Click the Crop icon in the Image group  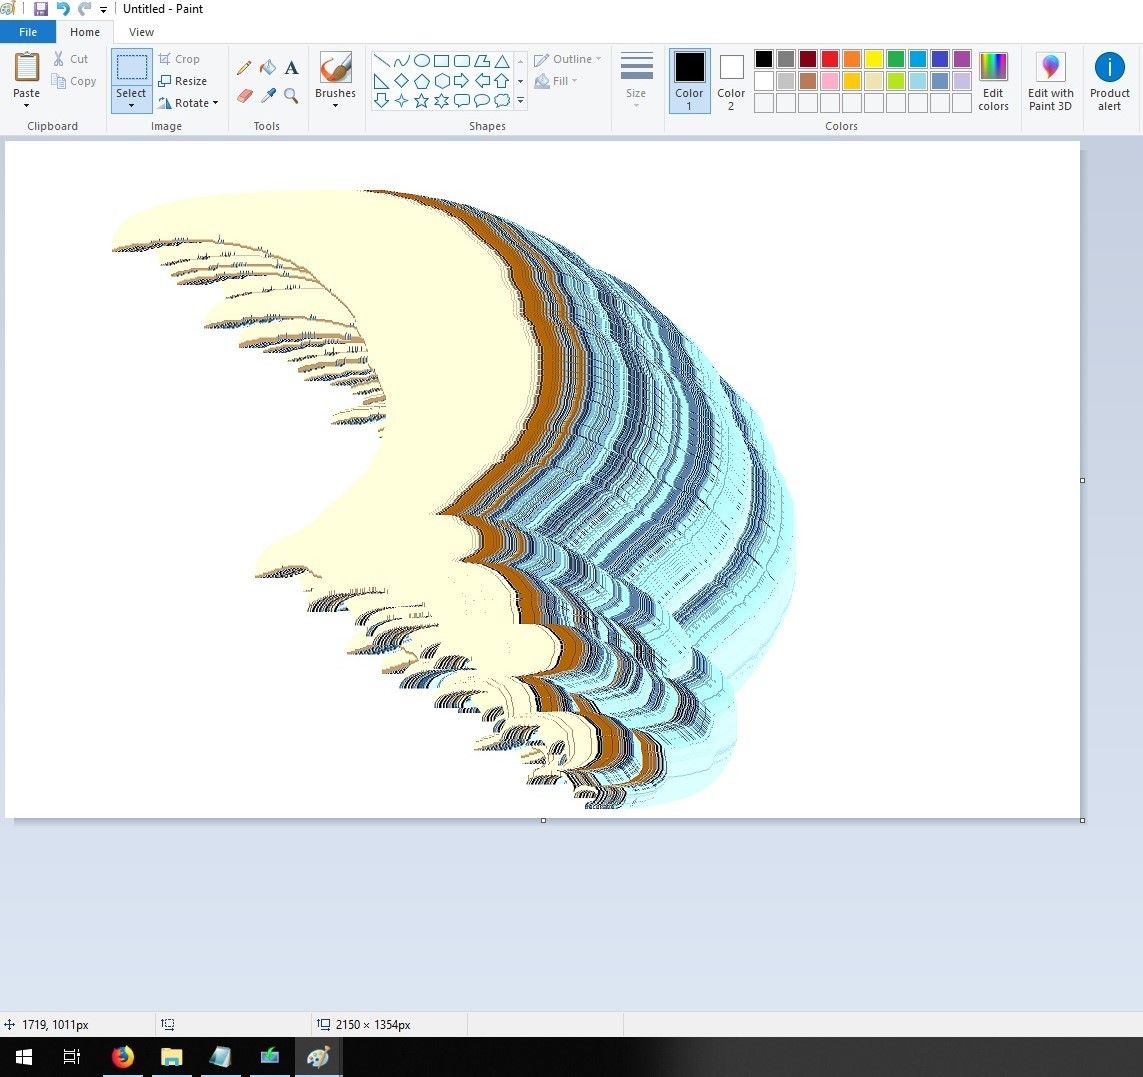(x=180, y=59)
